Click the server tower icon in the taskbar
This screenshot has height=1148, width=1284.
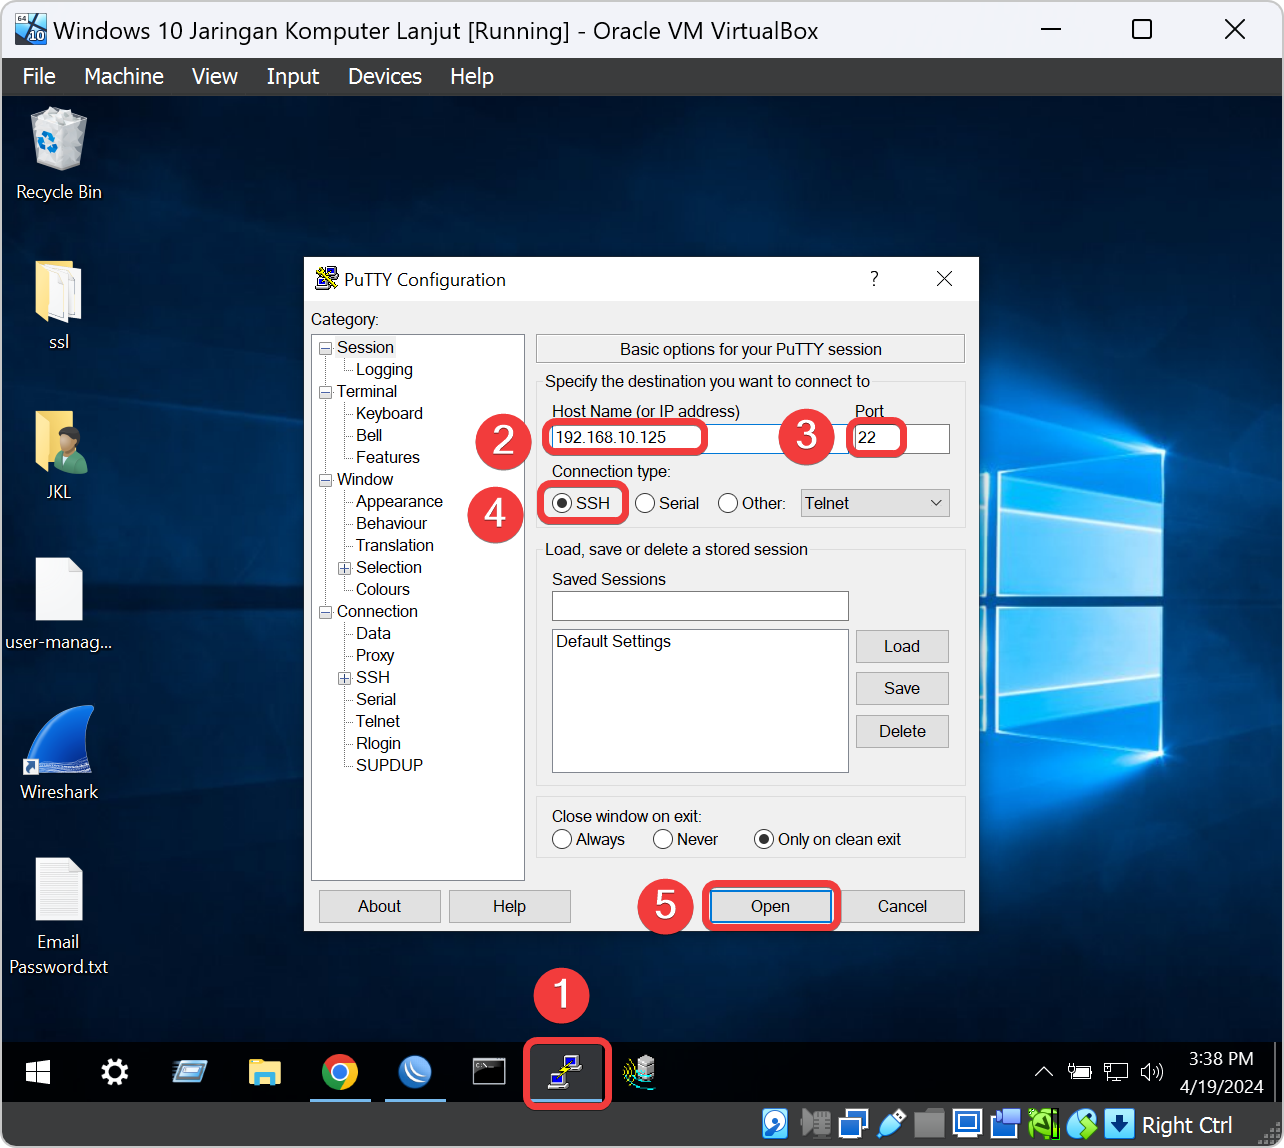(640, 1073)
